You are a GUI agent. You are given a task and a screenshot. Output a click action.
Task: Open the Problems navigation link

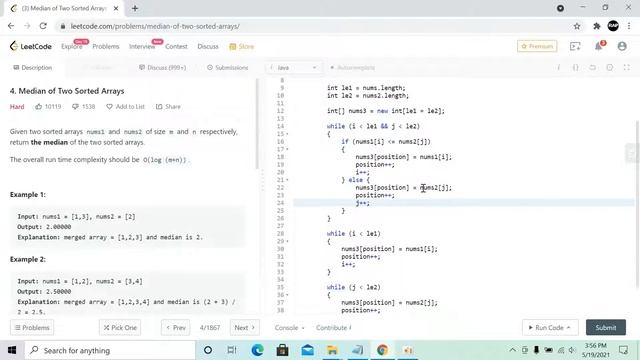pyautogui.click(x=106, y=47)
